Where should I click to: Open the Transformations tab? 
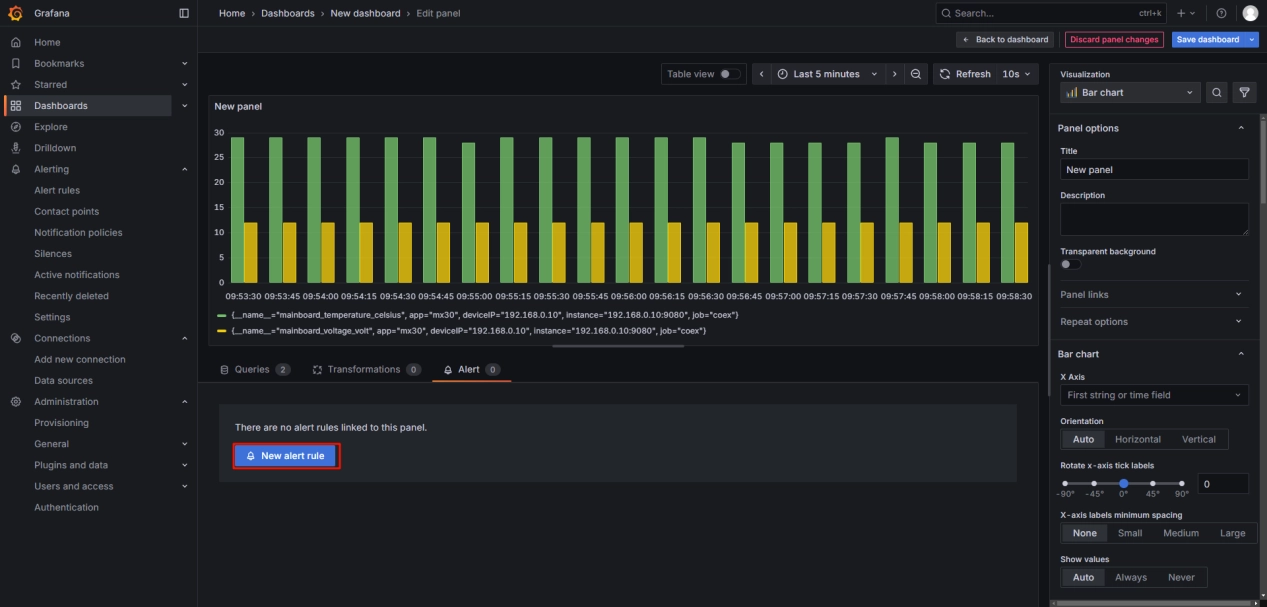(366, 369)
